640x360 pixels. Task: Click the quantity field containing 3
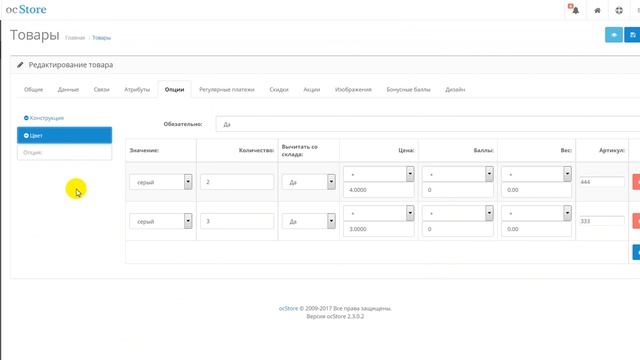pyautogui.click(x=237, y=221)
